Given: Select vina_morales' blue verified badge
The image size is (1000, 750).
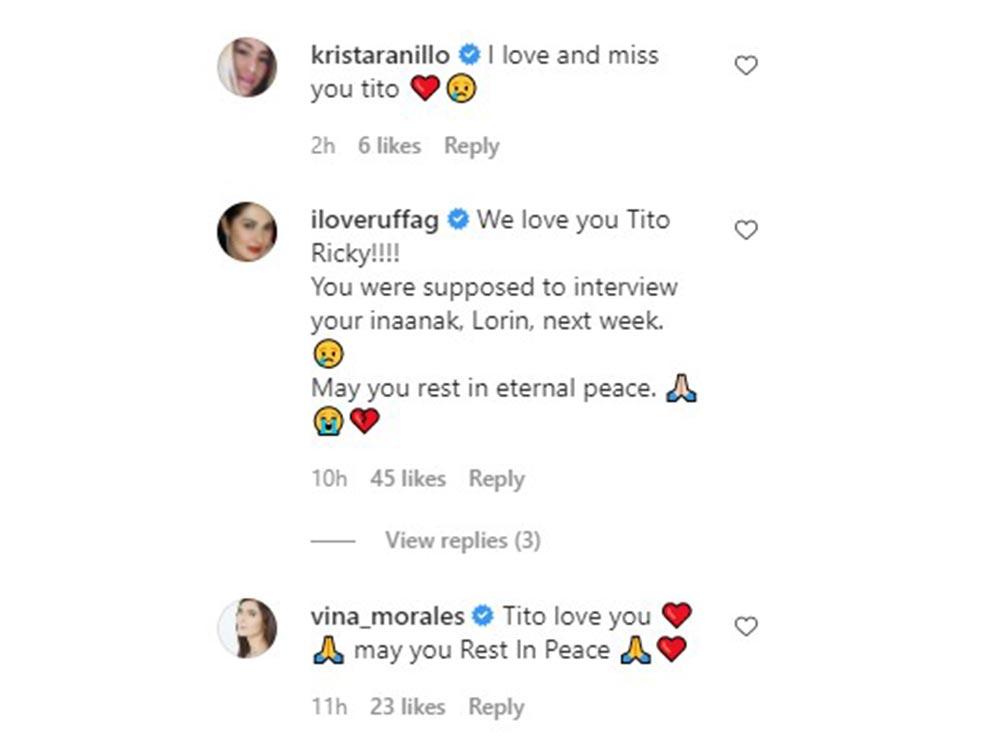Looking at the screenshot, I should 484,616.
